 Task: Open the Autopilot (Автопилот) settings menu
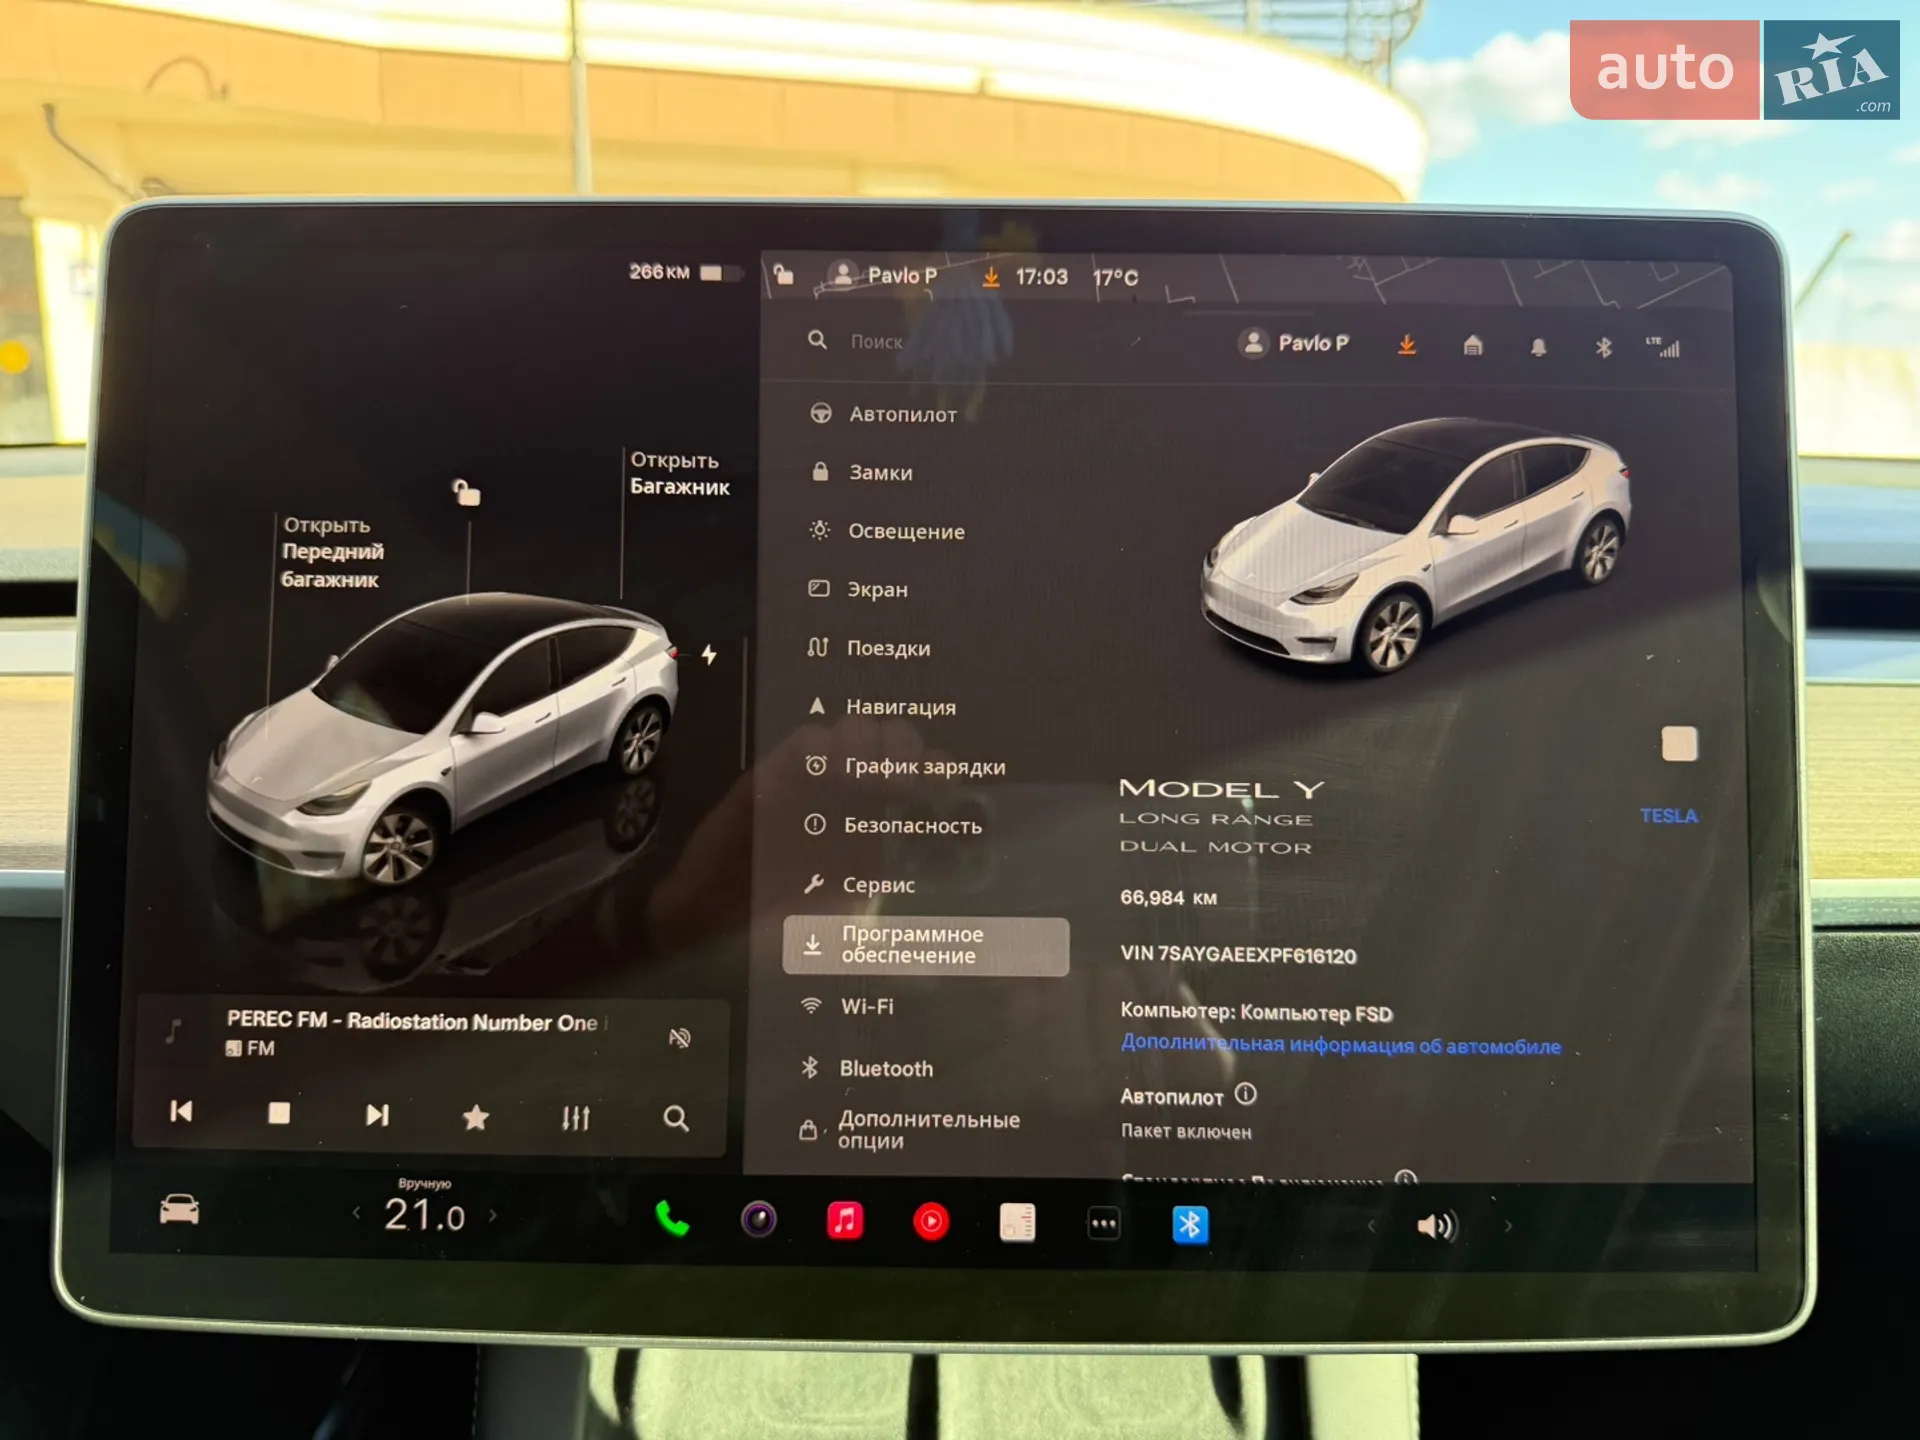pos(884,414)
